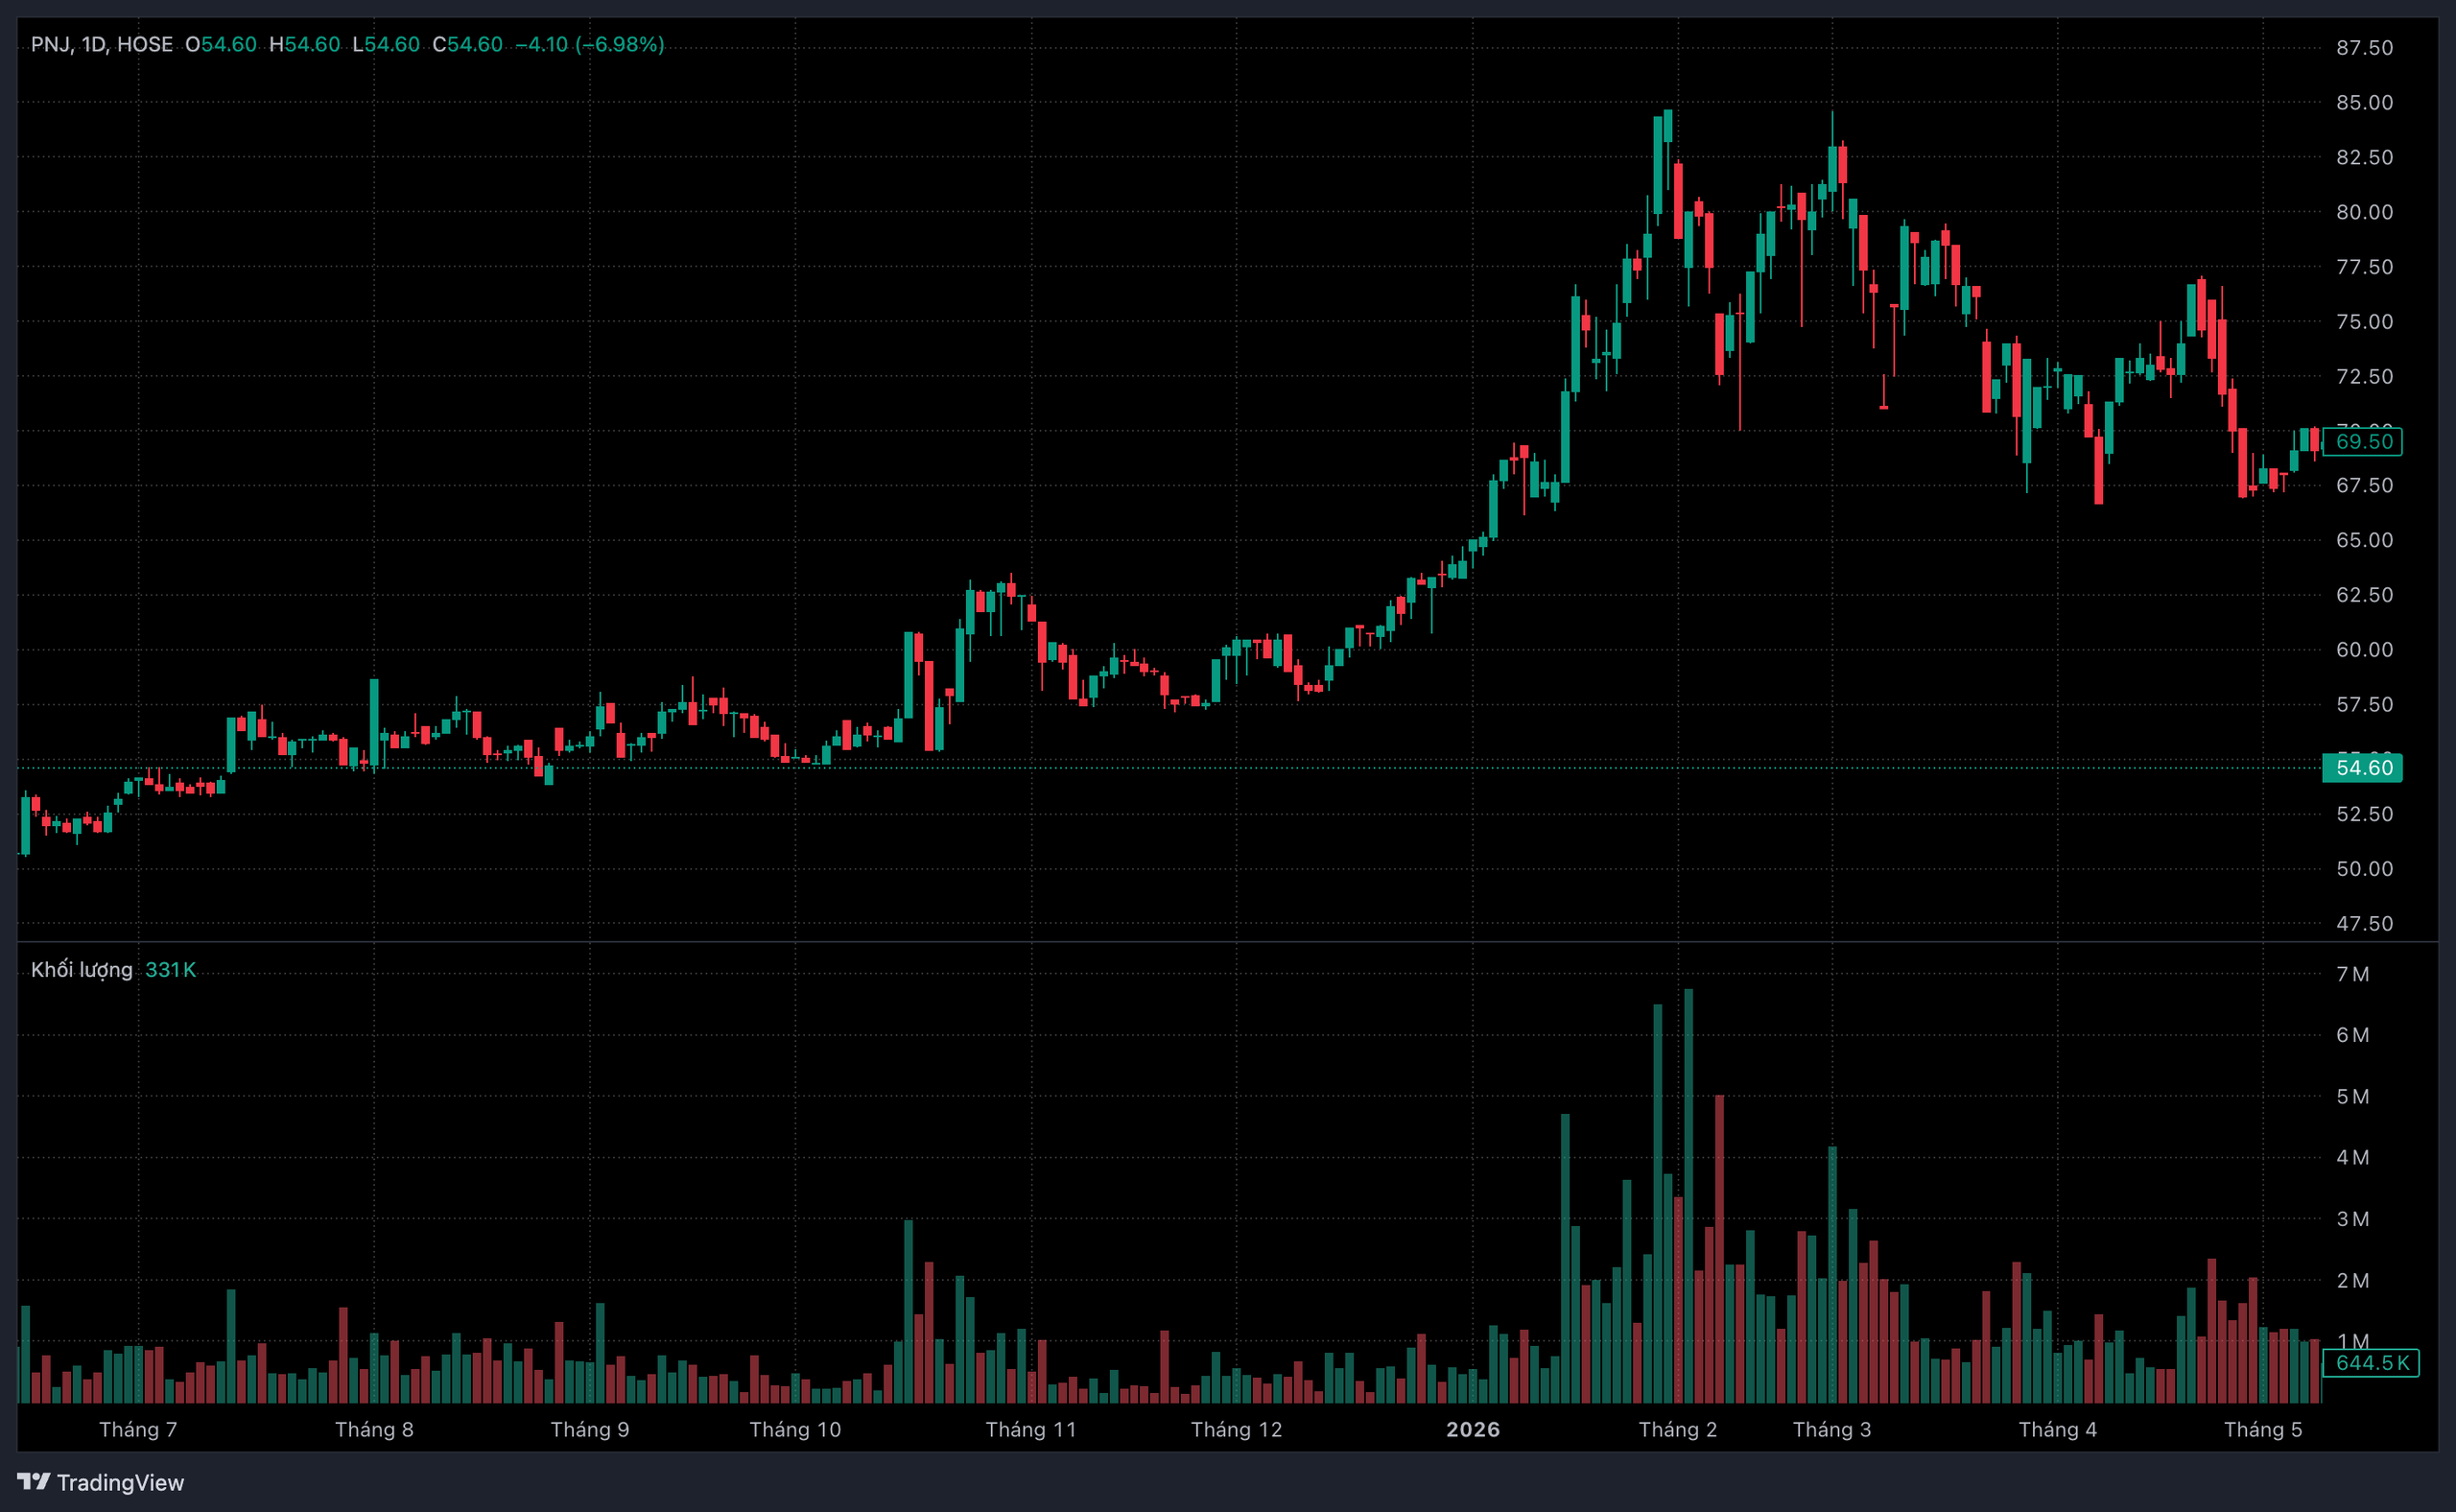Click the Tháng 12 time axis label

[x=1237, y=1430]
